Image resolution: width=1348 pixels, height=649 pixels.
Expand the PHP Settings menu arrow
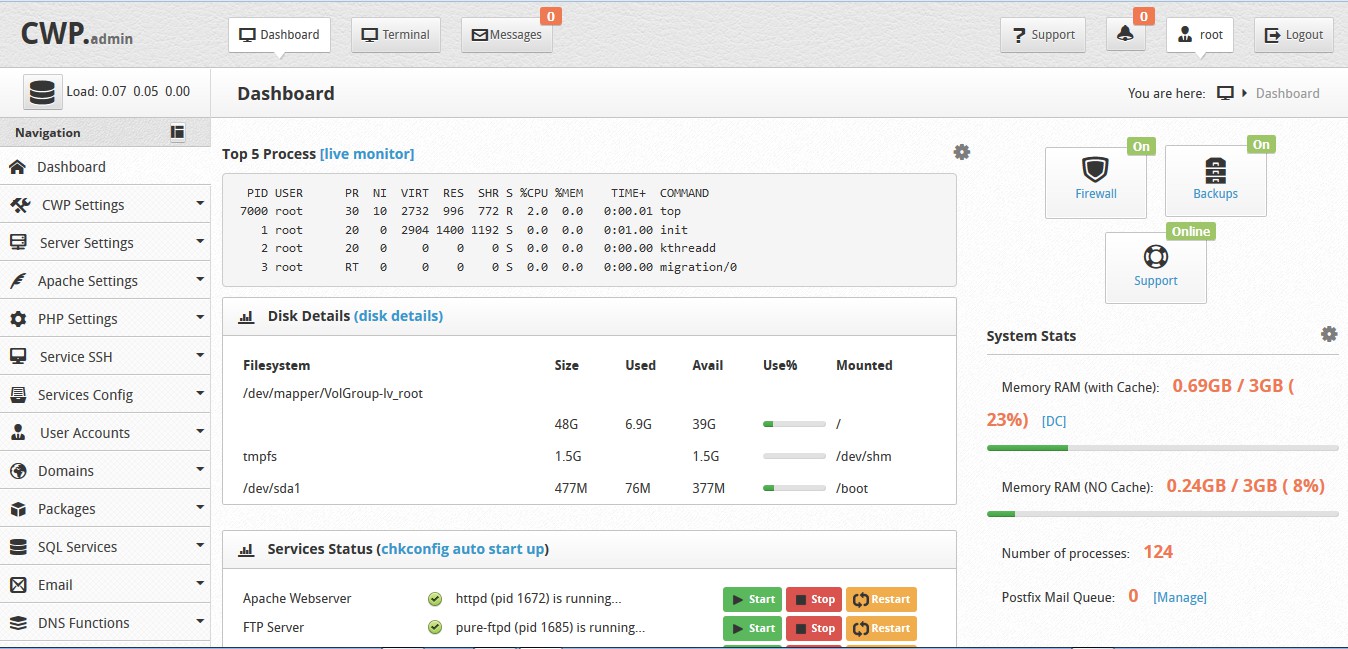200,318
